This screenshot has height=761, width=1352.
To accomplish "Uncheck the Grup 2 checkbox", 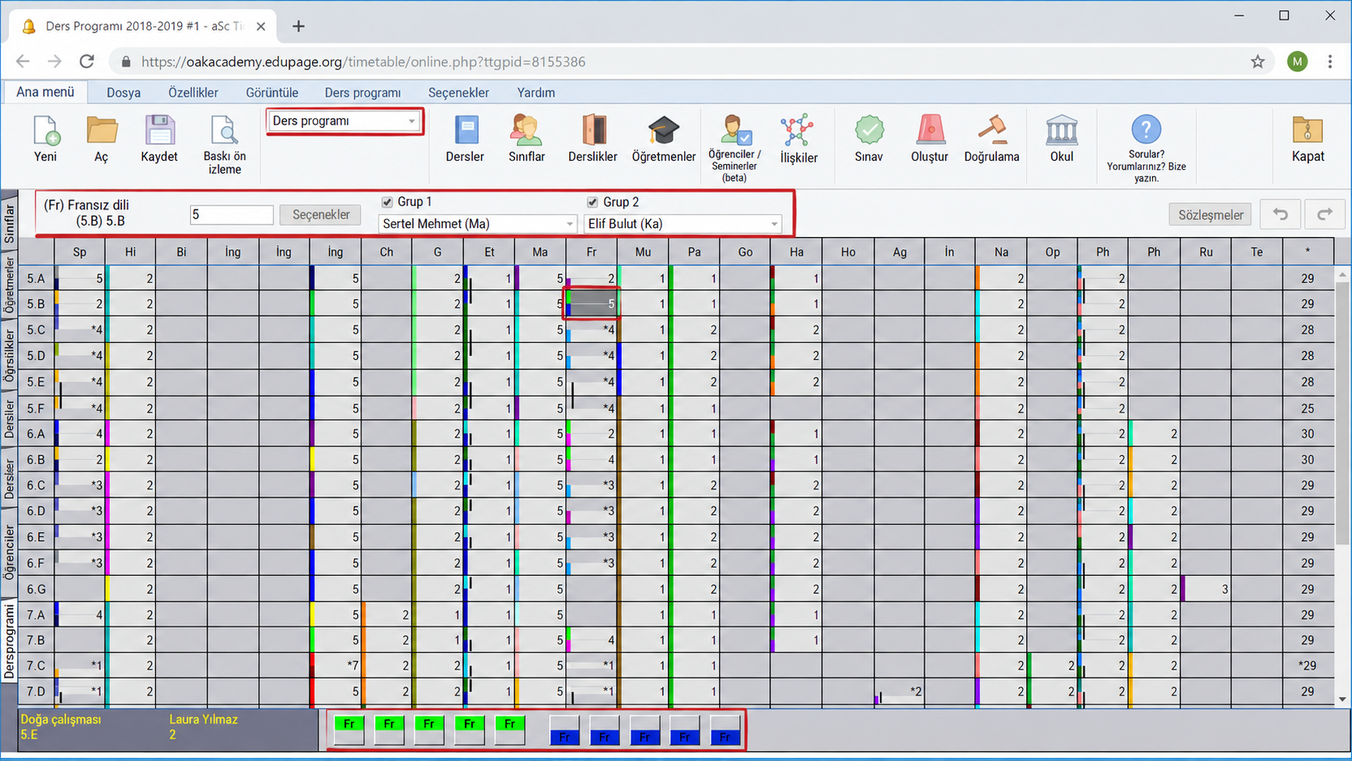I will 593,202.
